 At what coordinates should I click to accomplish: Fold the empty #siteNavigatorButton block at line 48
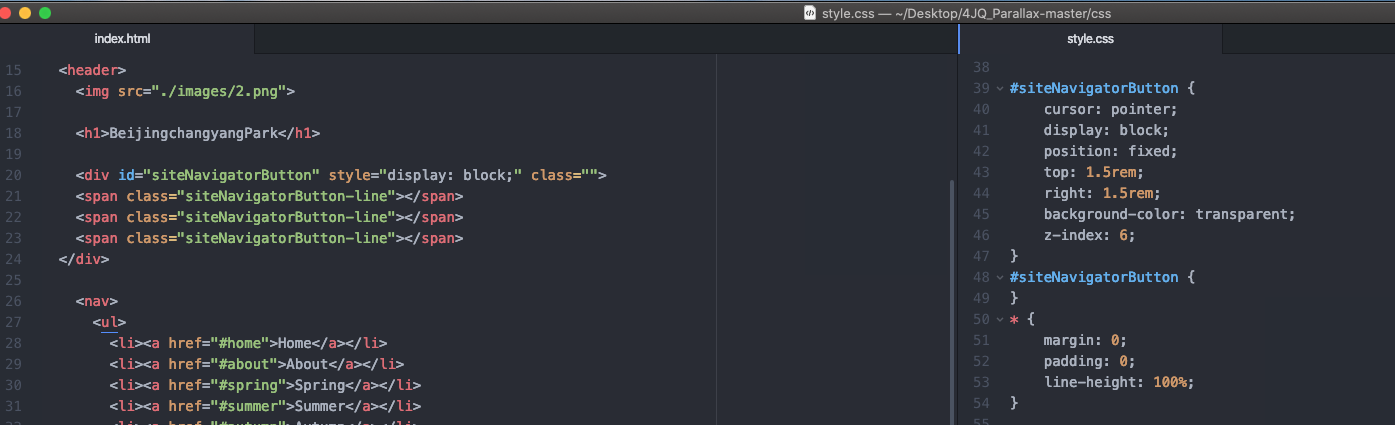click(1000, 277)
